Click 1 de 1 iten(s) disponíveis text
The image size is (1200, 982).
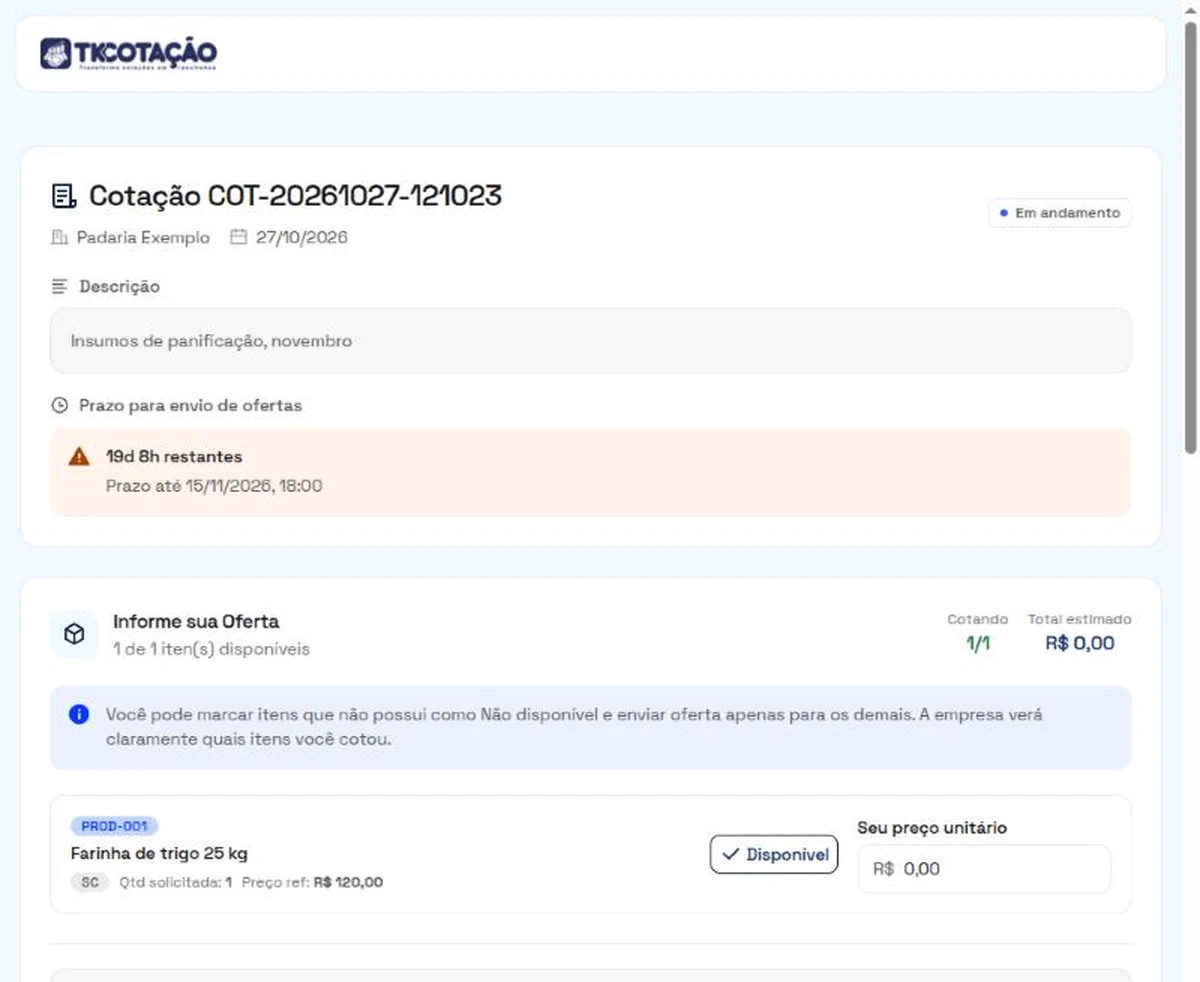coord(211,650)
